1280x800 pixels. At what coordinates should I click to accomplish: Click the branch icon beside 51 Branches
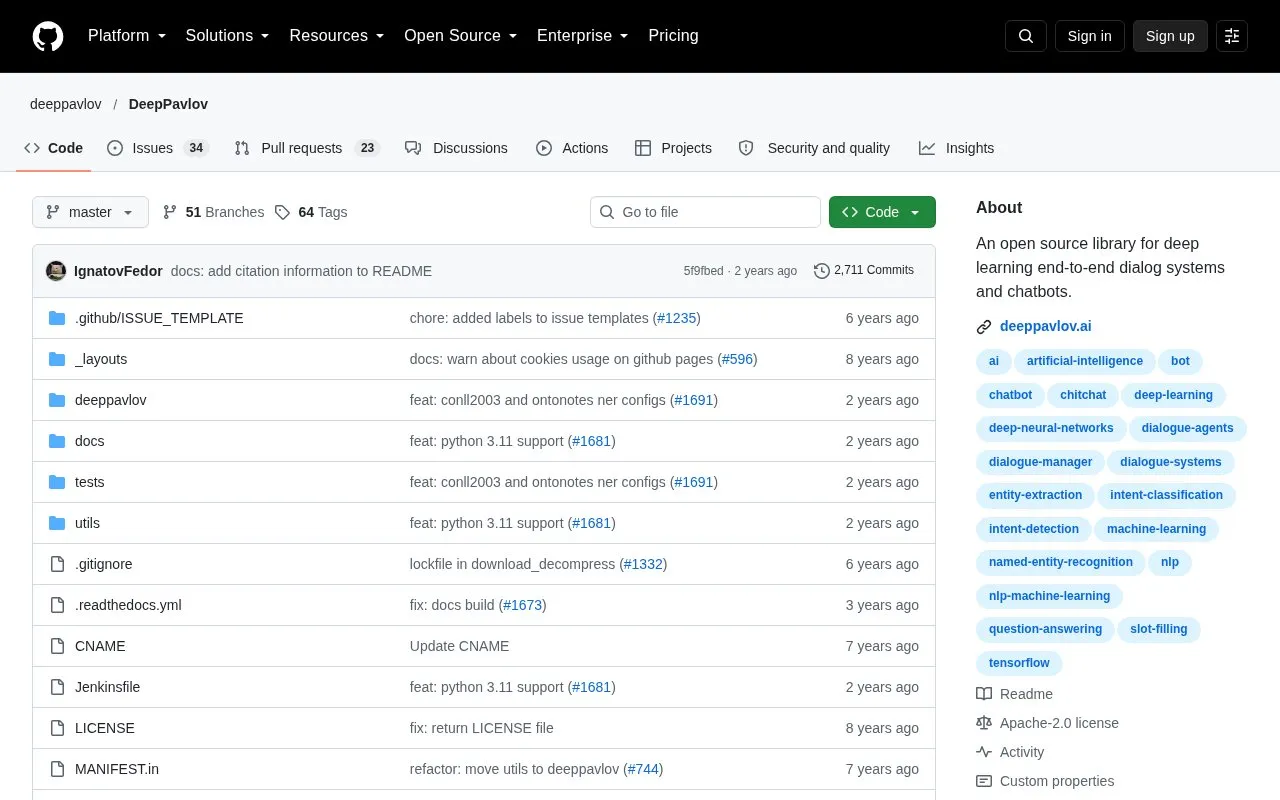(170, 212)
